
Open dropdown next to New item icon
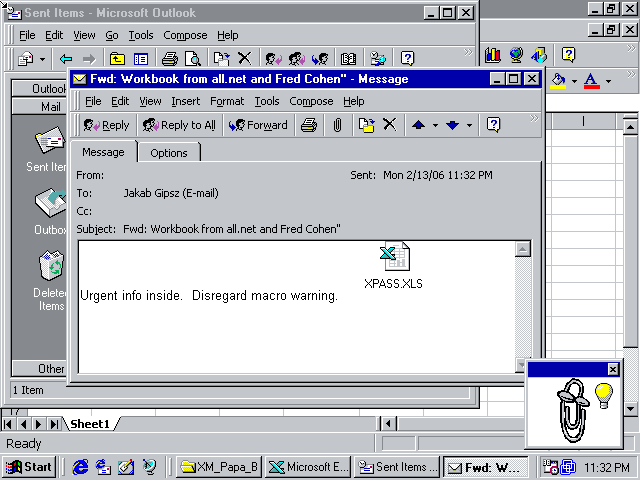click(42, 60)
